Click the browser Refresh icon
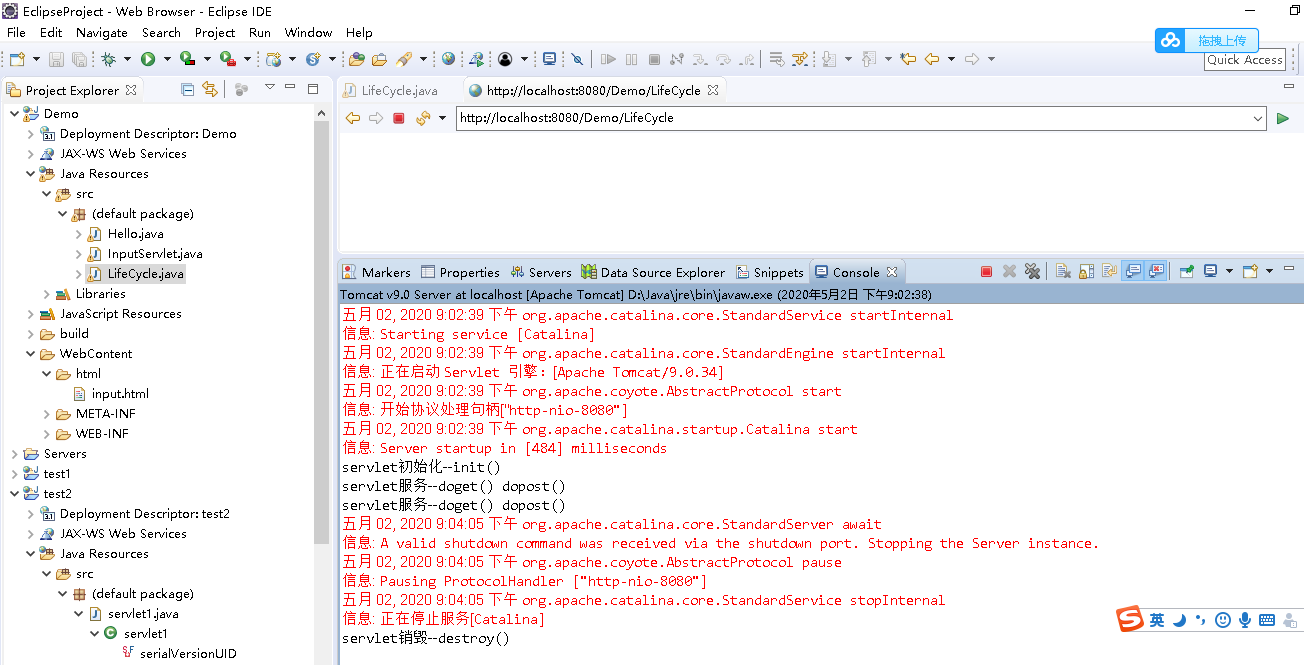This screenshot has width=1304, height=665. (x=423, y=118)
